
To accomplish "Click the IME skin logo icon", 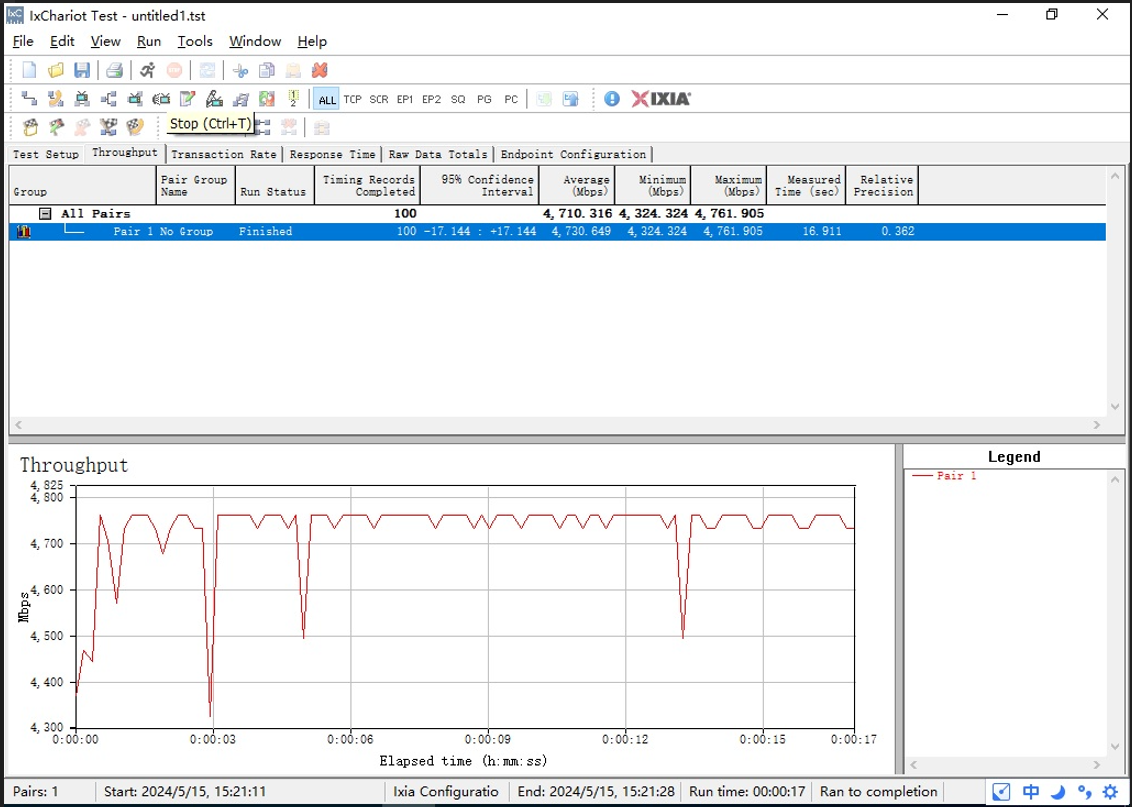I will tap(1001, 792).
